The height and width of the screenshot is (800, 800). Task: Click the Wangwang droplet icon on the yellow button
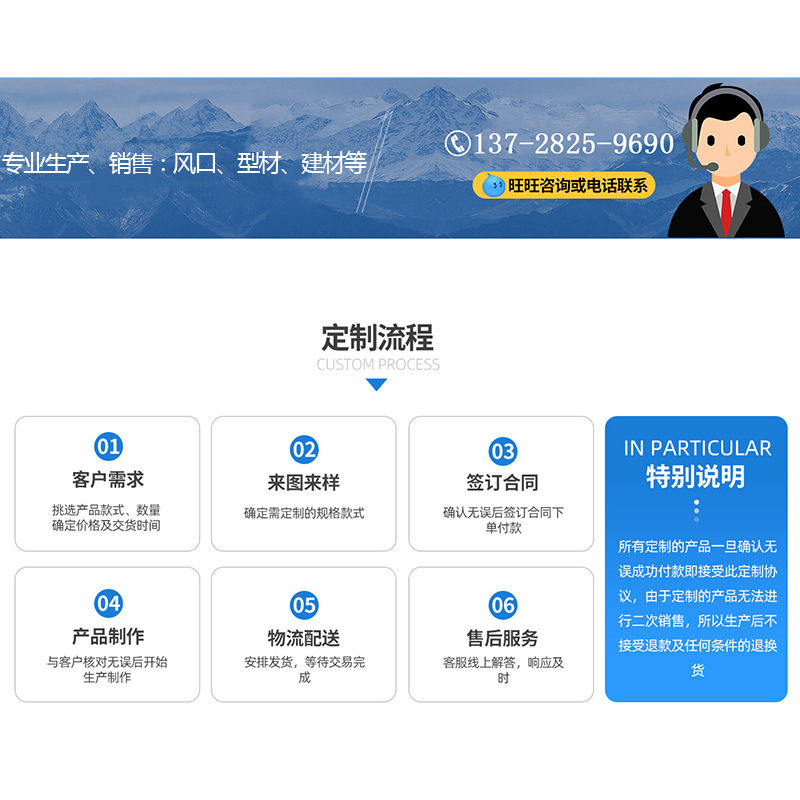496,183
